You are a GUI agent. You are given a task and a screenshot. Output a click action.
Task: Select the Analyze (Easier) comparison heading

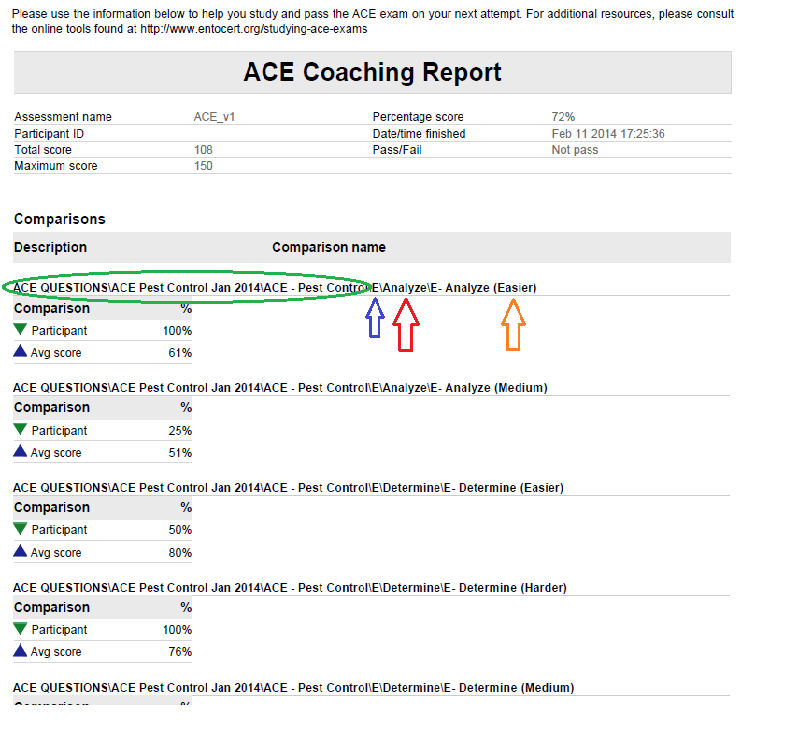(x=275, y=288)
